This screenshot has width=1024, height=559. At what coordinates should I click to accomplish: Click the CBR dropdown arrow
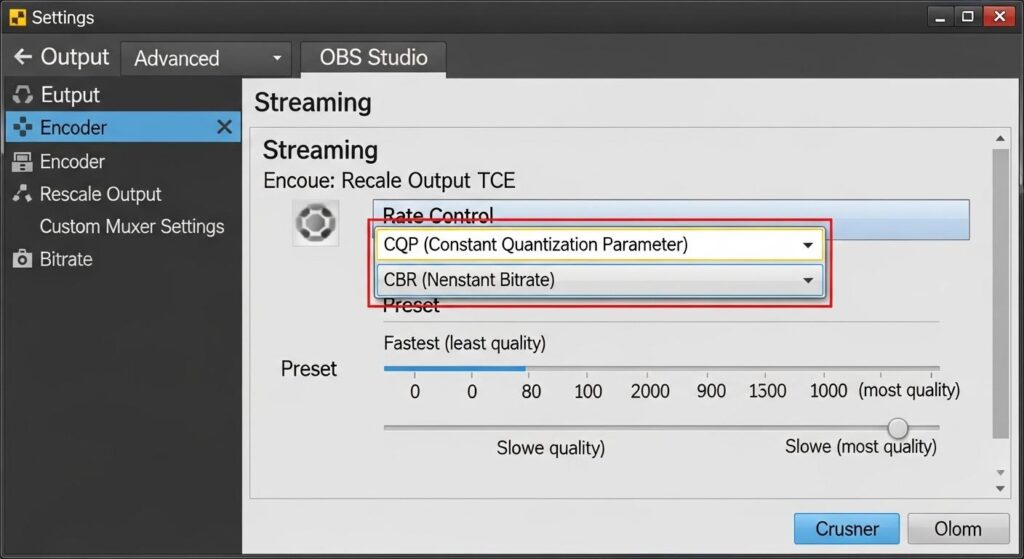point(808,281)
